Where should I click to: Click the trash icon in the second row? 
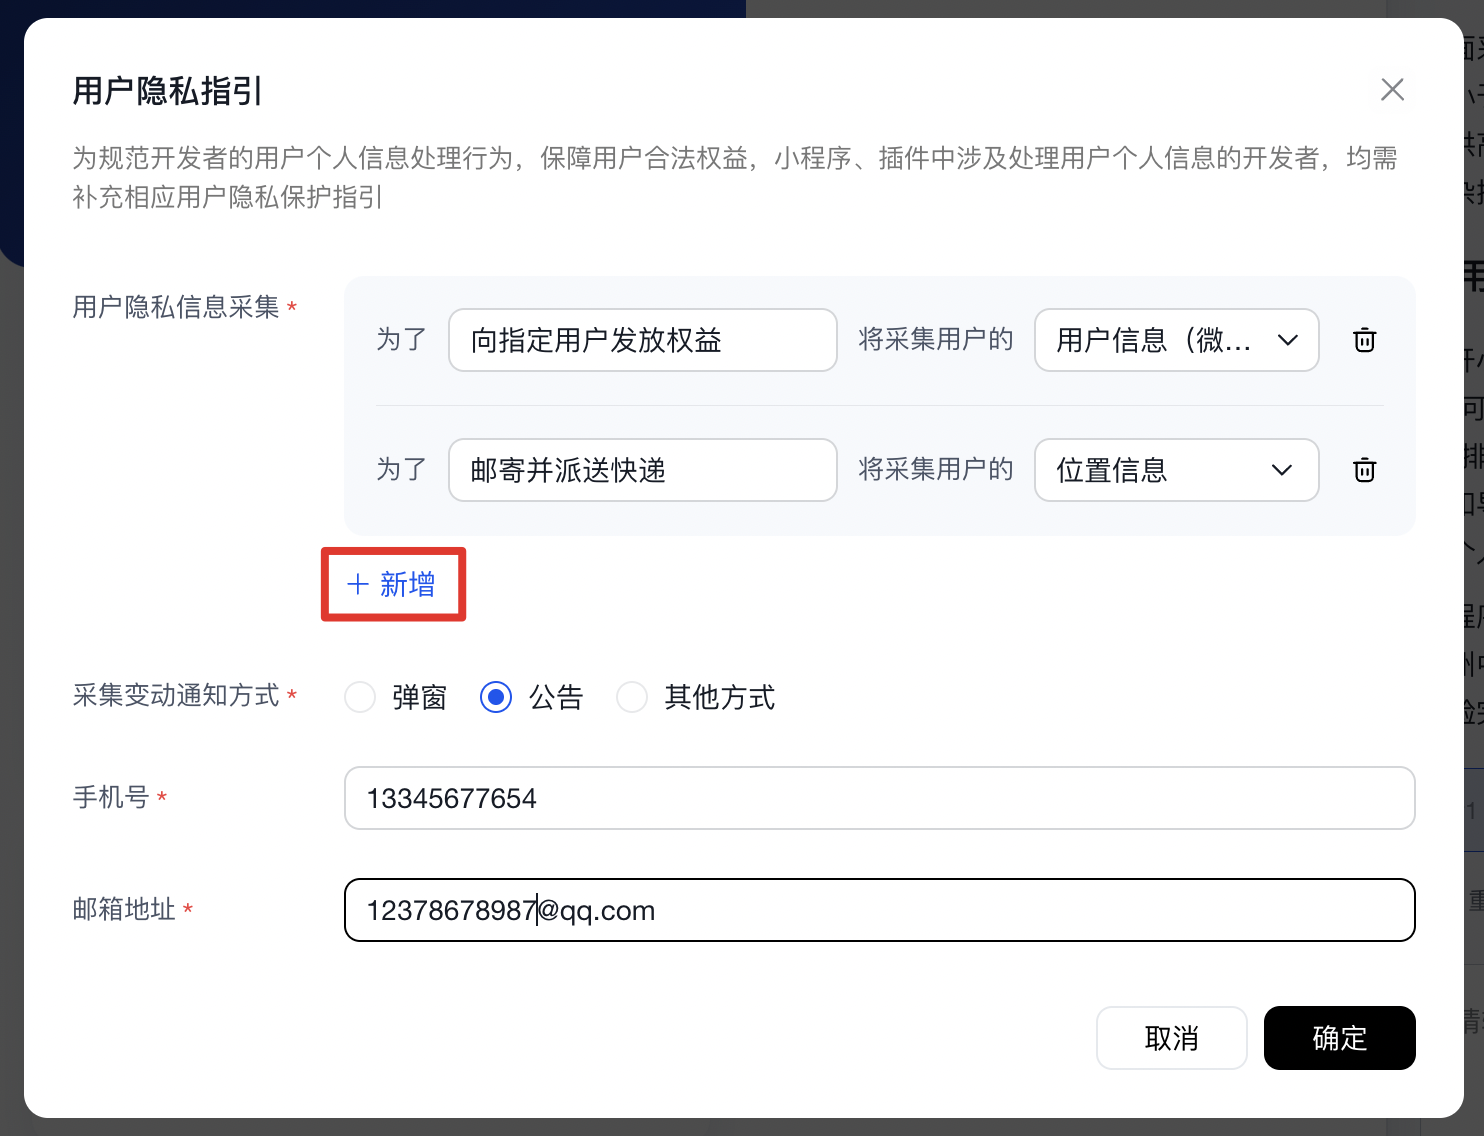(1364, 470)
